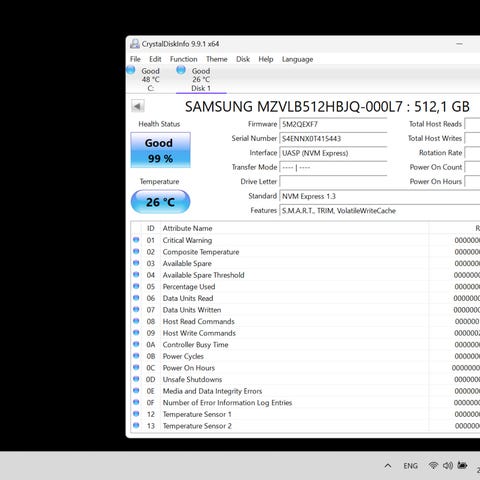This screenshot has width=480, height=480.
Task: Open the Function menu
Action: (x=183, y=59)
